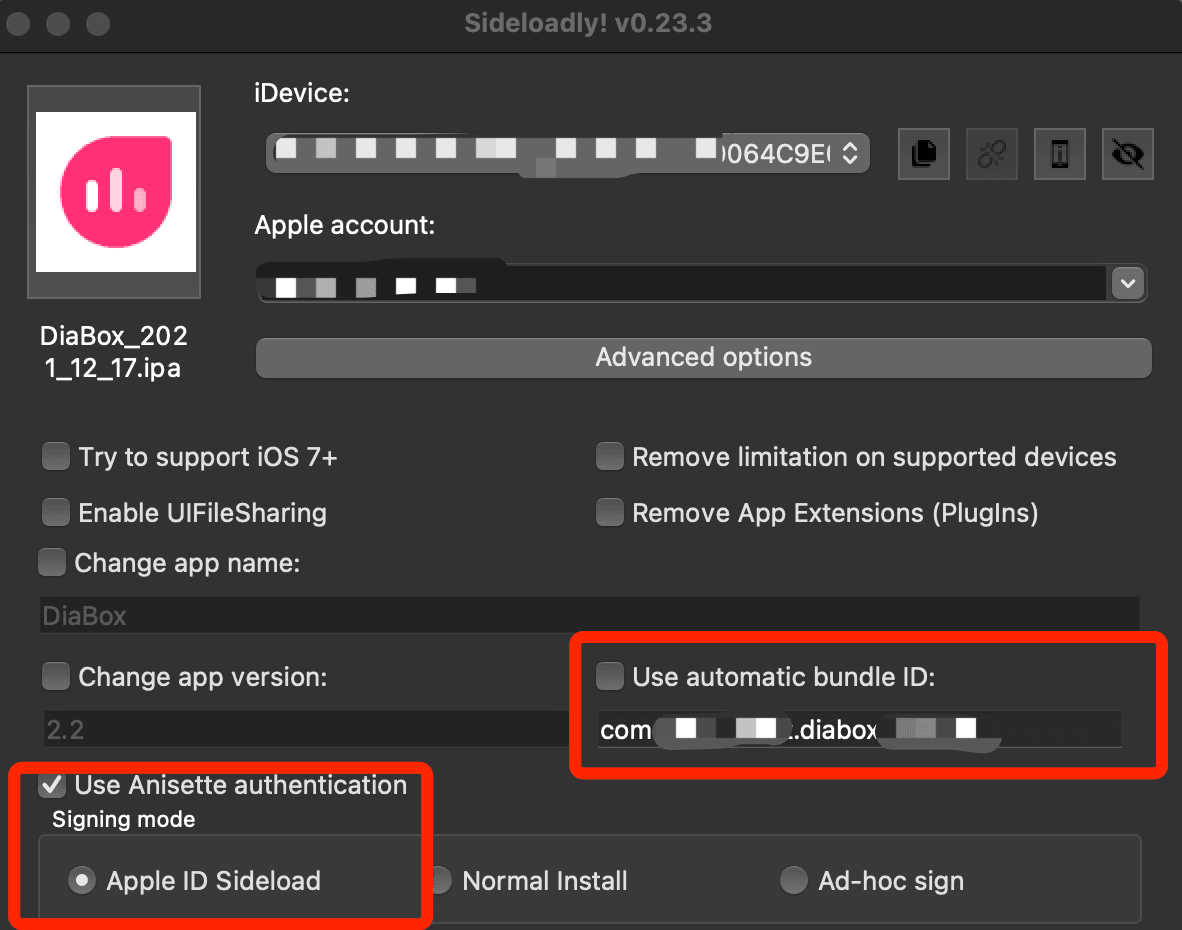Click the Advanced options button

(703, 357)
